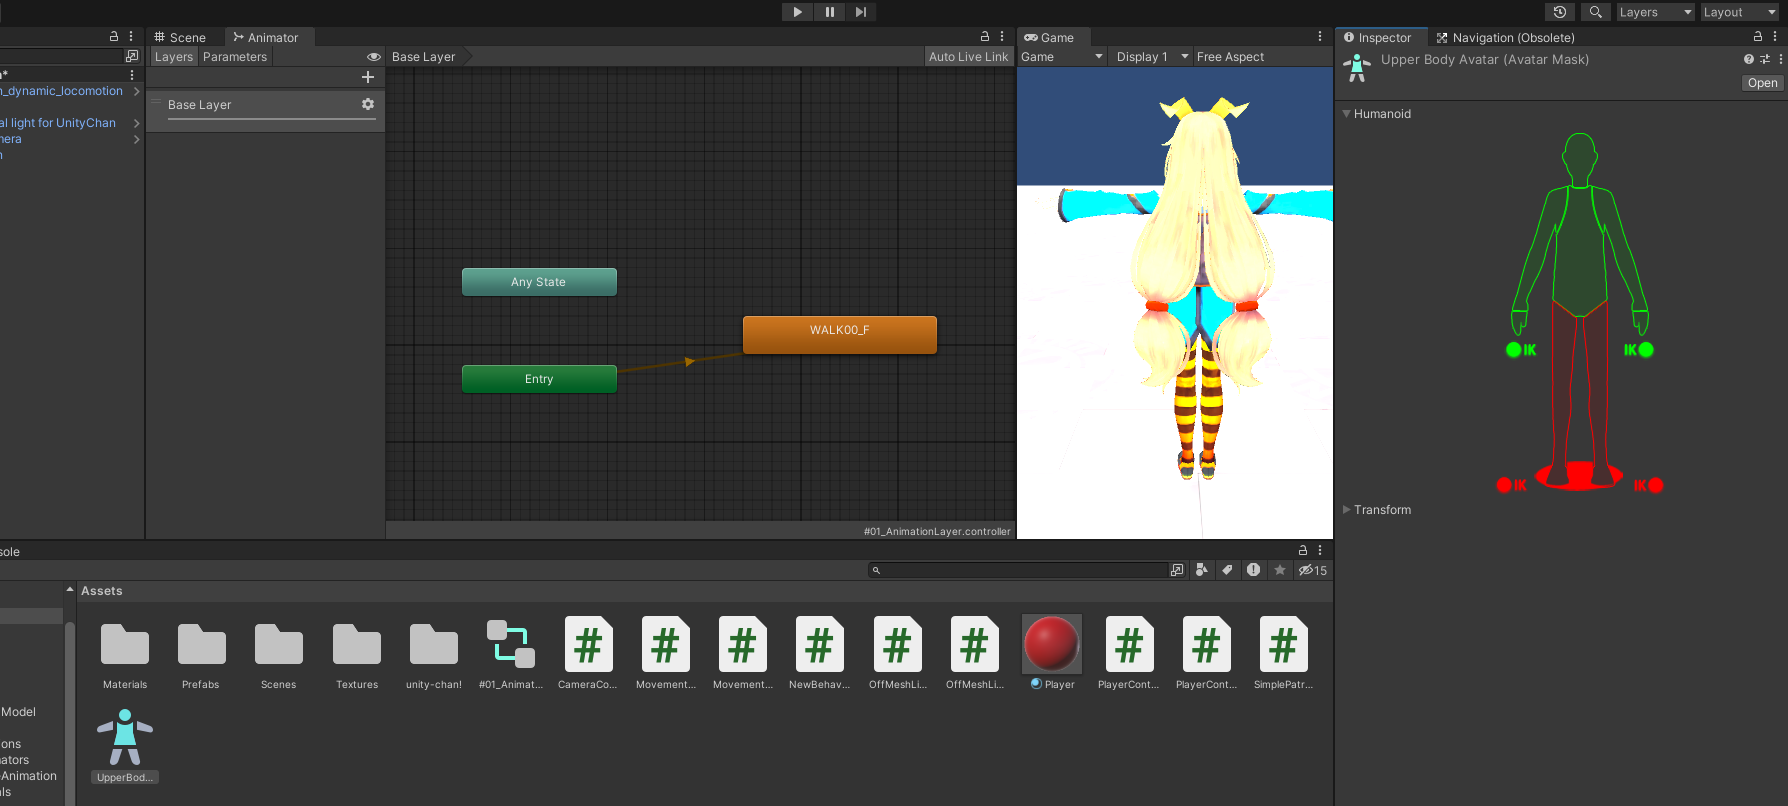Open the Game view mode dropdown
Screen dimensions: 1788x806
point(1062,57)
